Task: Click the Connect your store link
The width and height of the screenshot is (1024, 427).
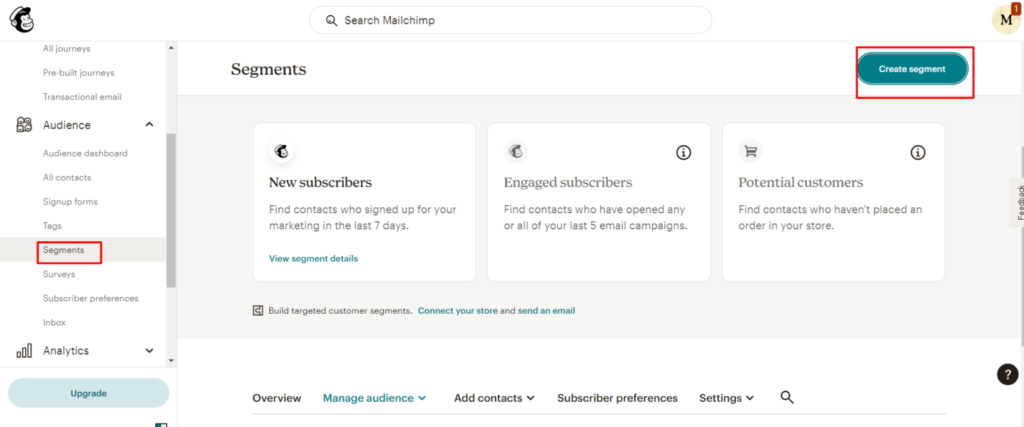Action: click(x=457, y=311)
